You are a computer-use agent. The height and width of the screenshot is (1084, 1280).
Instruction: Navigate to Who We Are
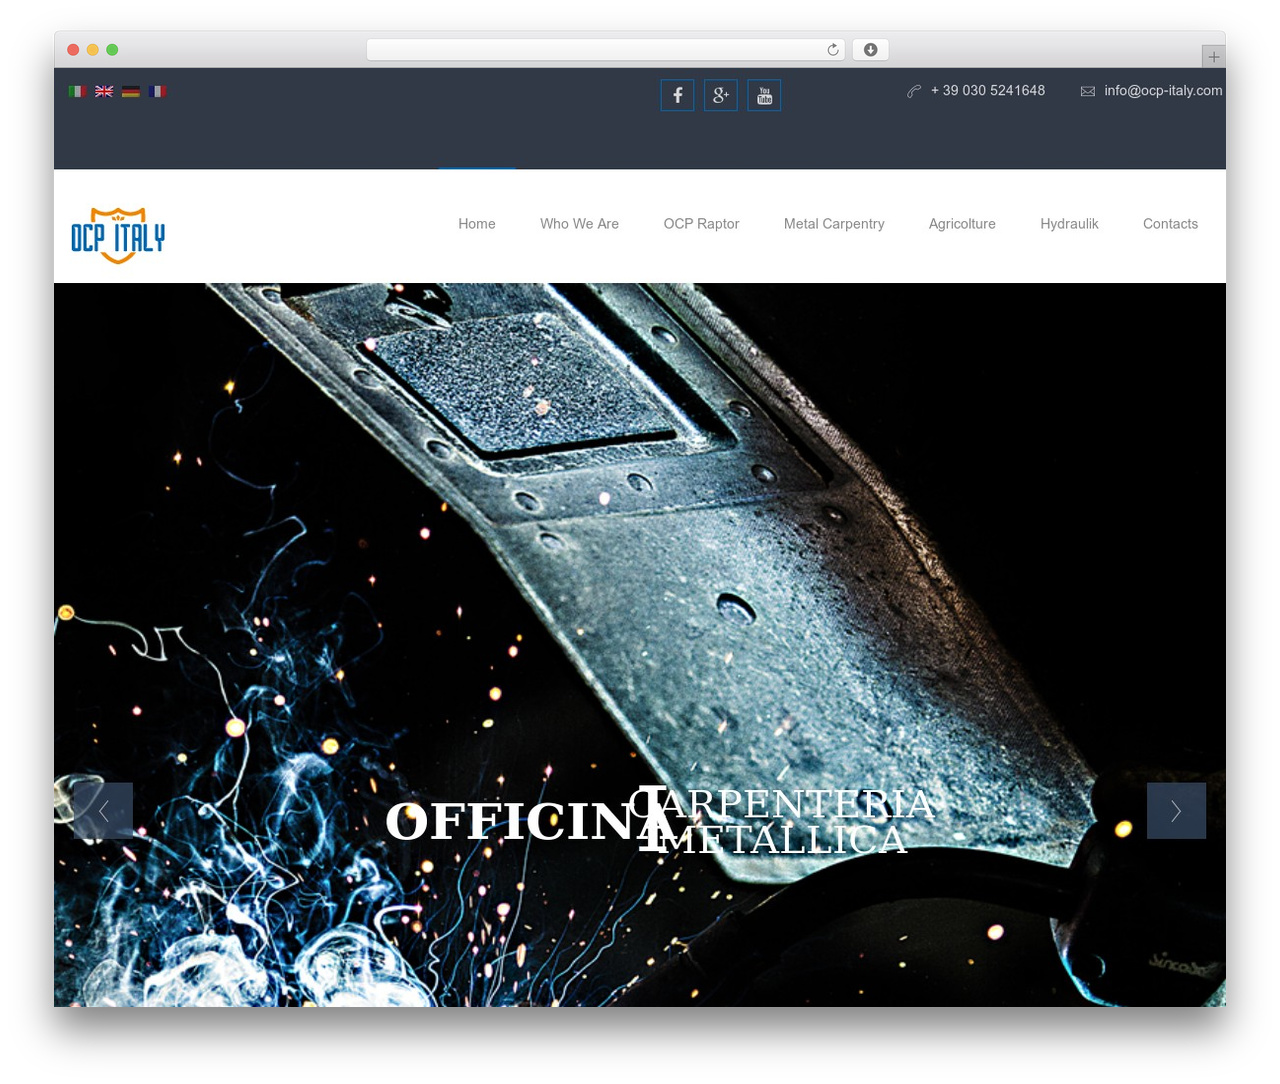[x=580, y=224]
